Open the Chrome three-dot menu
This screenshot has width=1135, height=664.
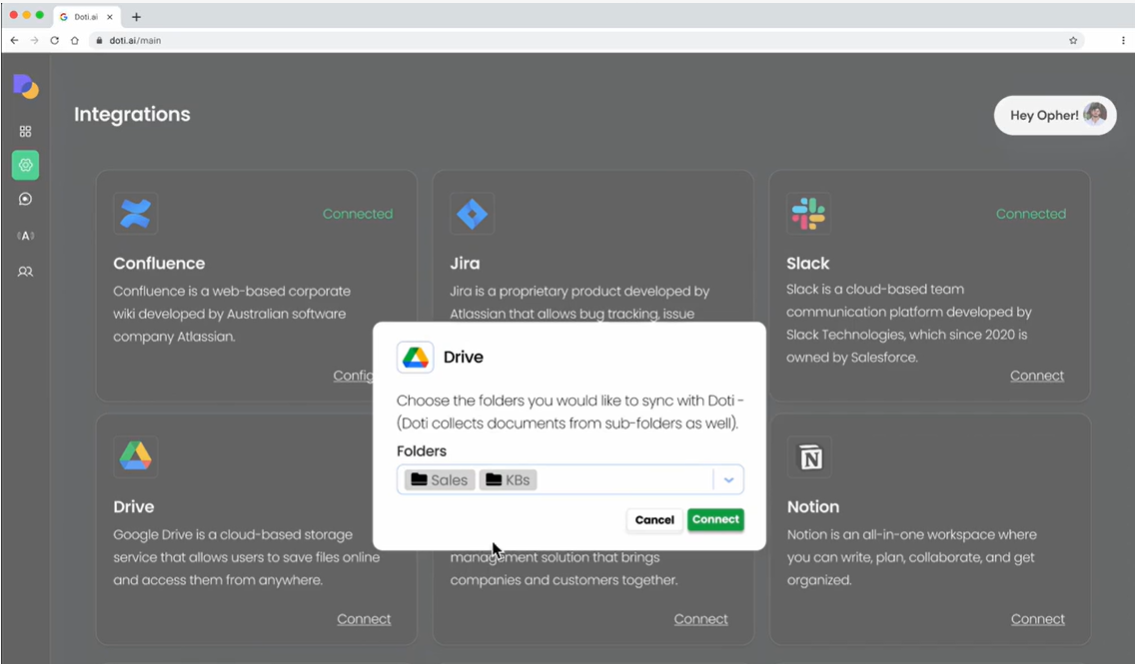[x=1122, y=40]
